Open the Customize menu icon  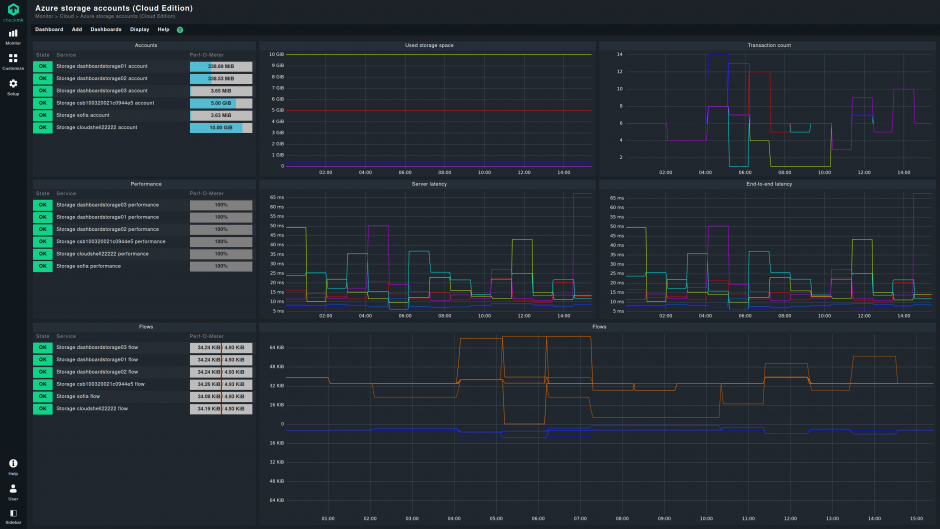13,61
